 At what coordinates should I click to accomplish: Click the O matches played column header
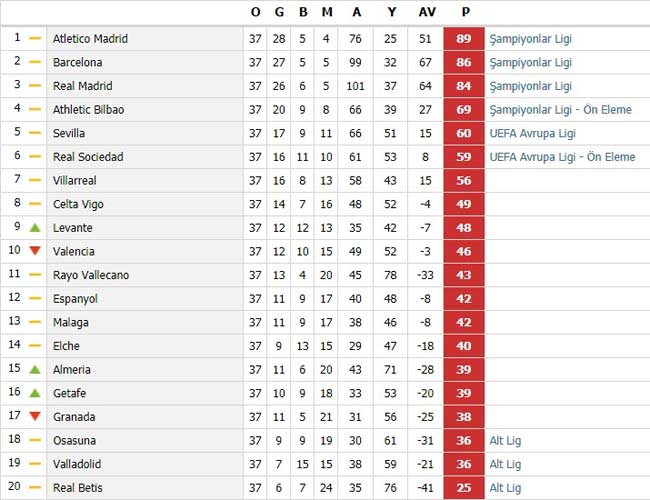tap(256, 12)
